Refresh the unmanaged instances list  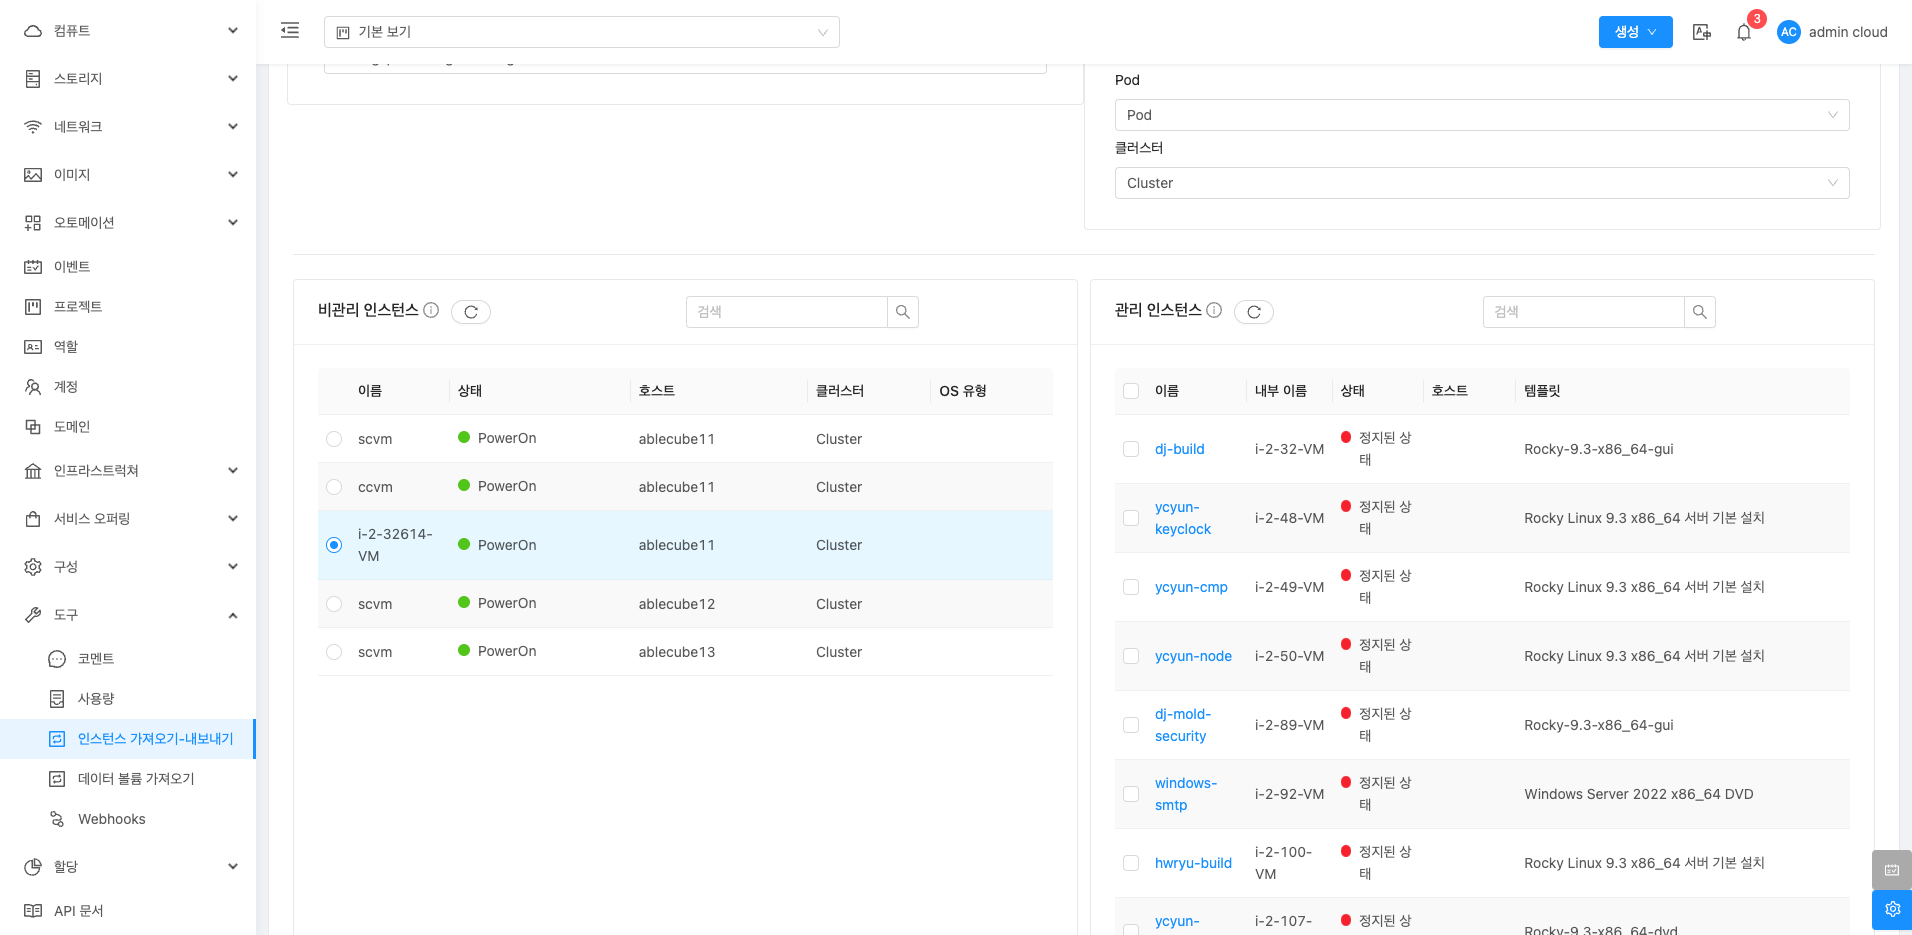coord(471,312)
